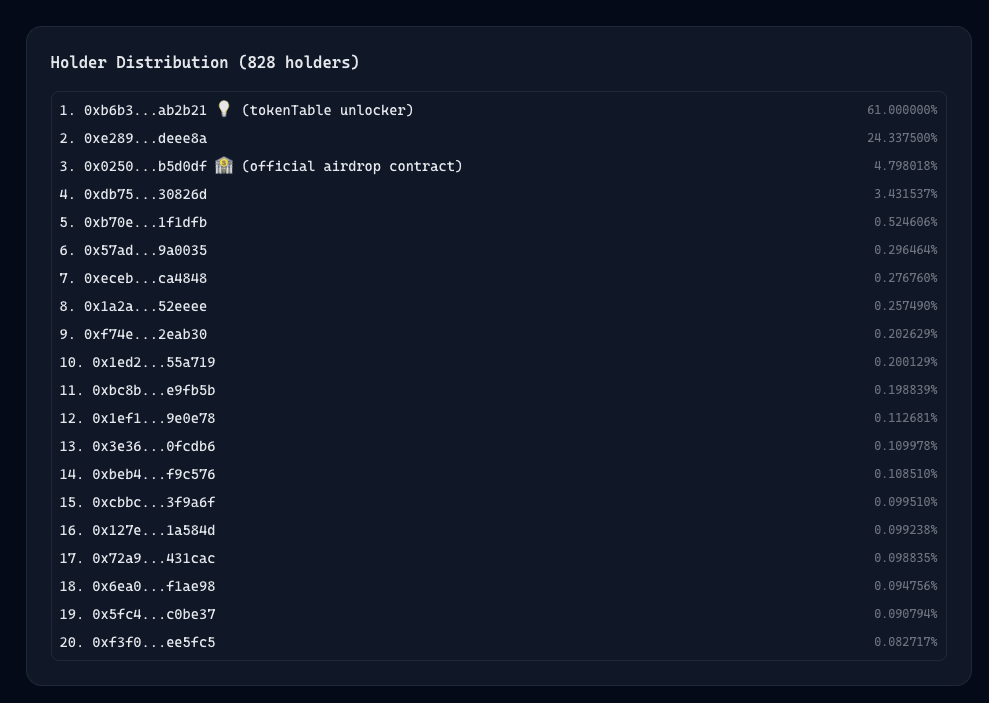
Task: Open holder 0xbc8b...e9fb5b
Action: [153, 390]
